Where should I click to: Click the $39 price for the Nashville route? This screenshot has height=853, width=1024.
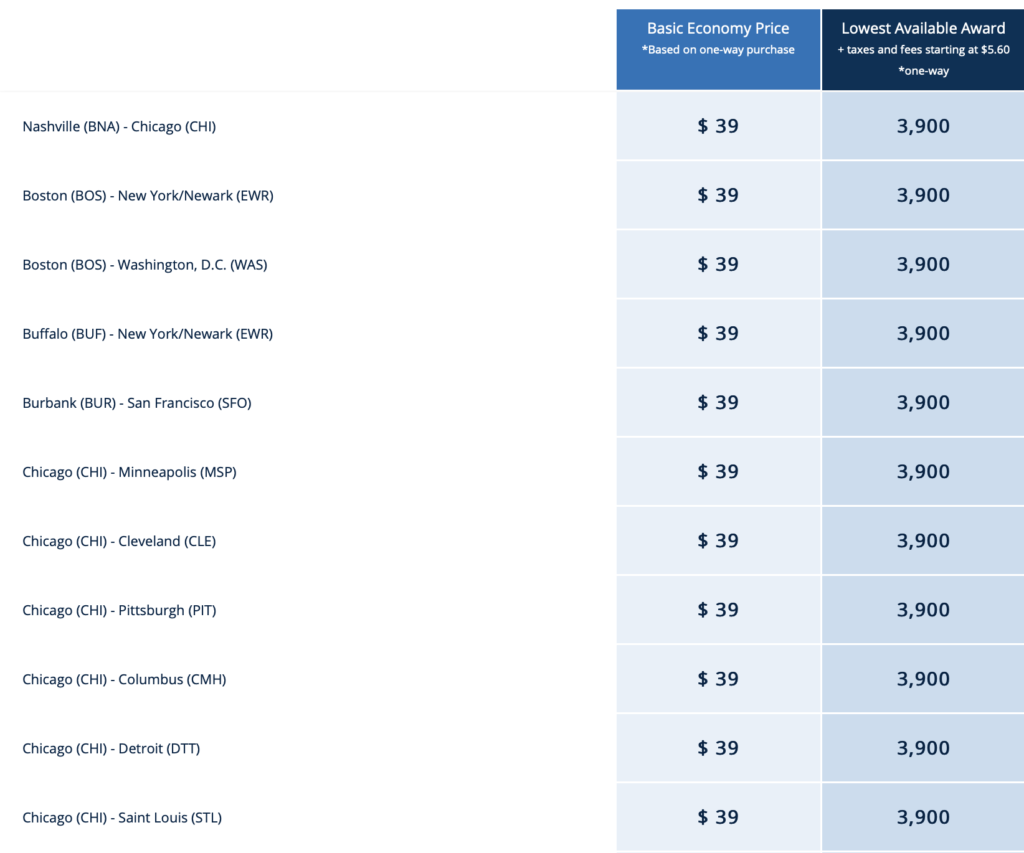pos(717,126)
